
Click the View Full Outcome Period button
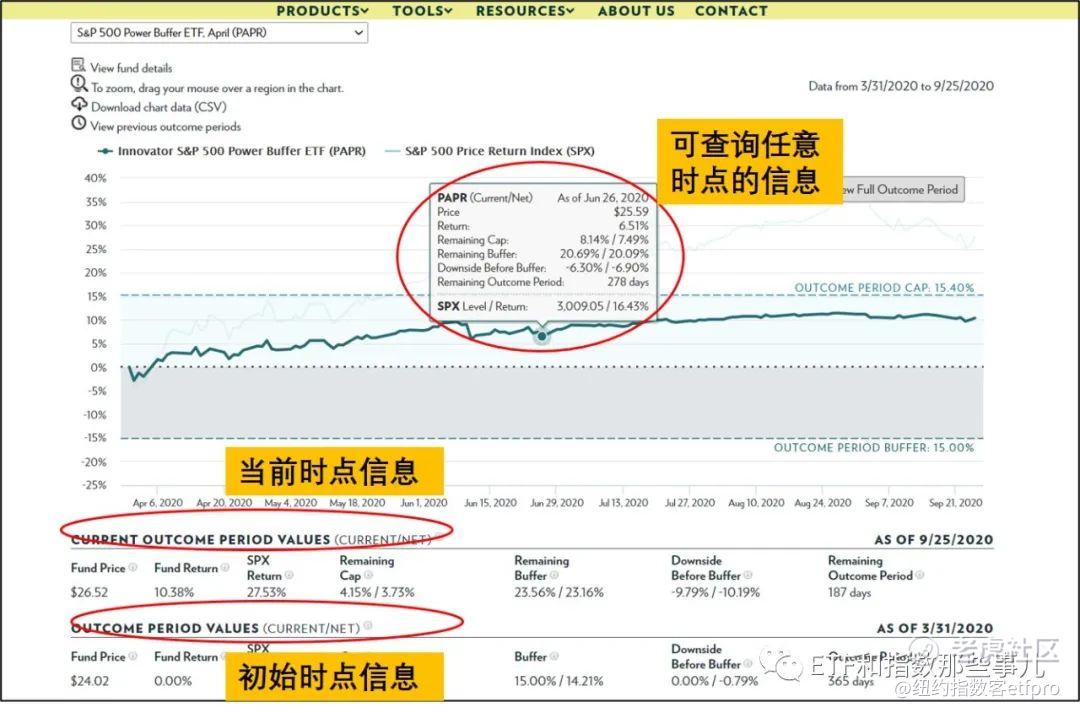pos(904,189)
